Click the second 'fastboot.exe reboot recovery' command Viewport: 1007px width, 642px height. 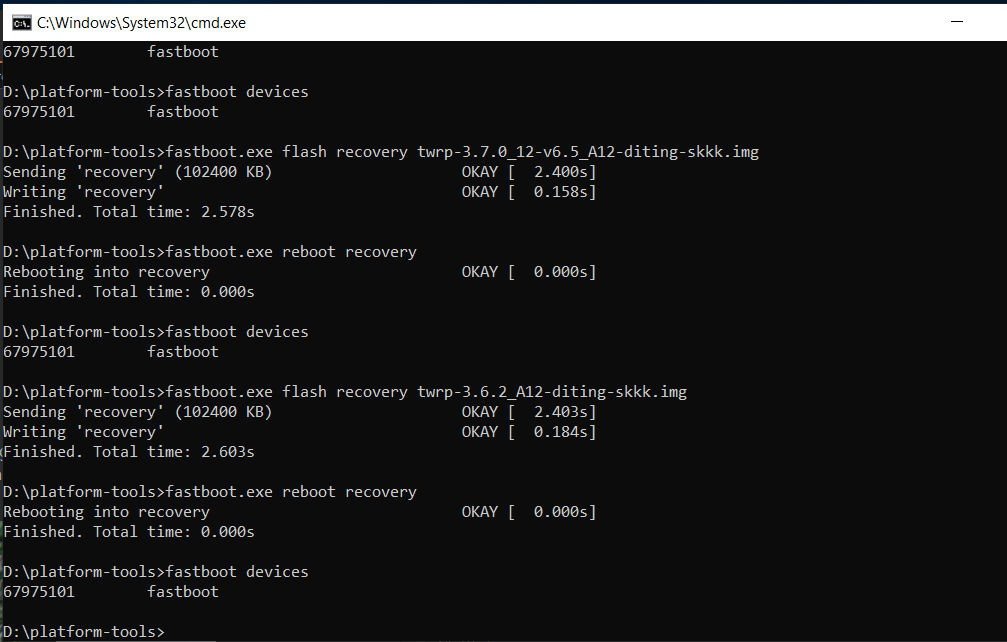pyautogui.click(x=291, y=492)
